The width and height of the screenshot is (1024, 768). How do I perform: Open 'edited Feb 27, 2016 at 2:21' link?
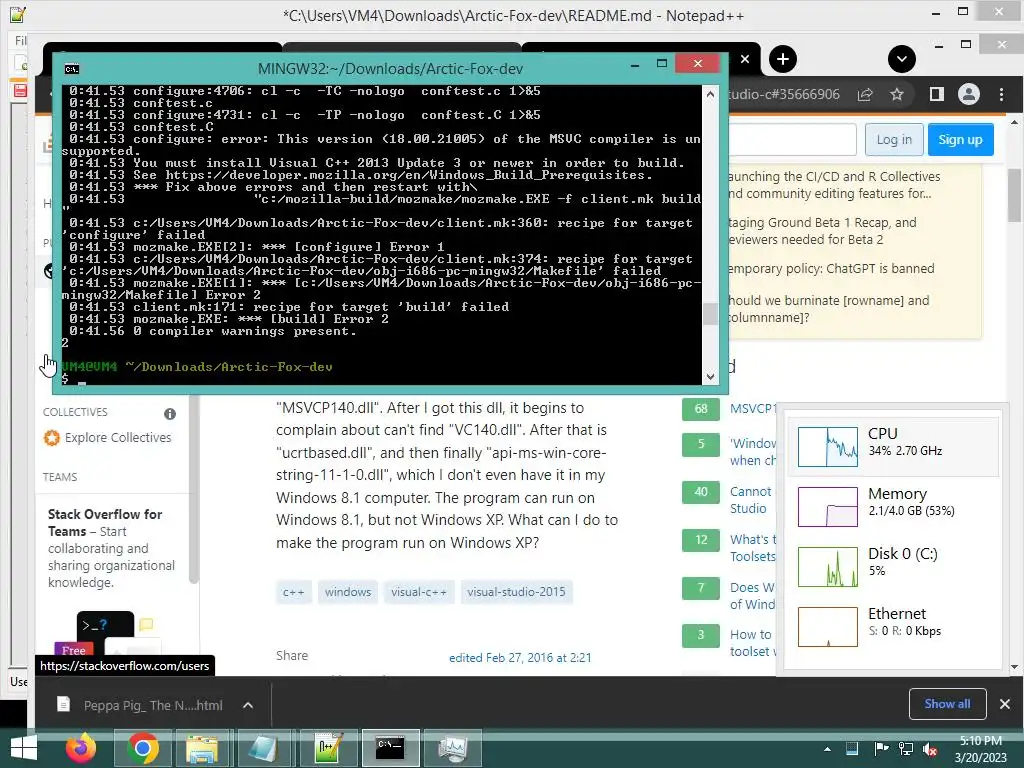coord(520,658)
